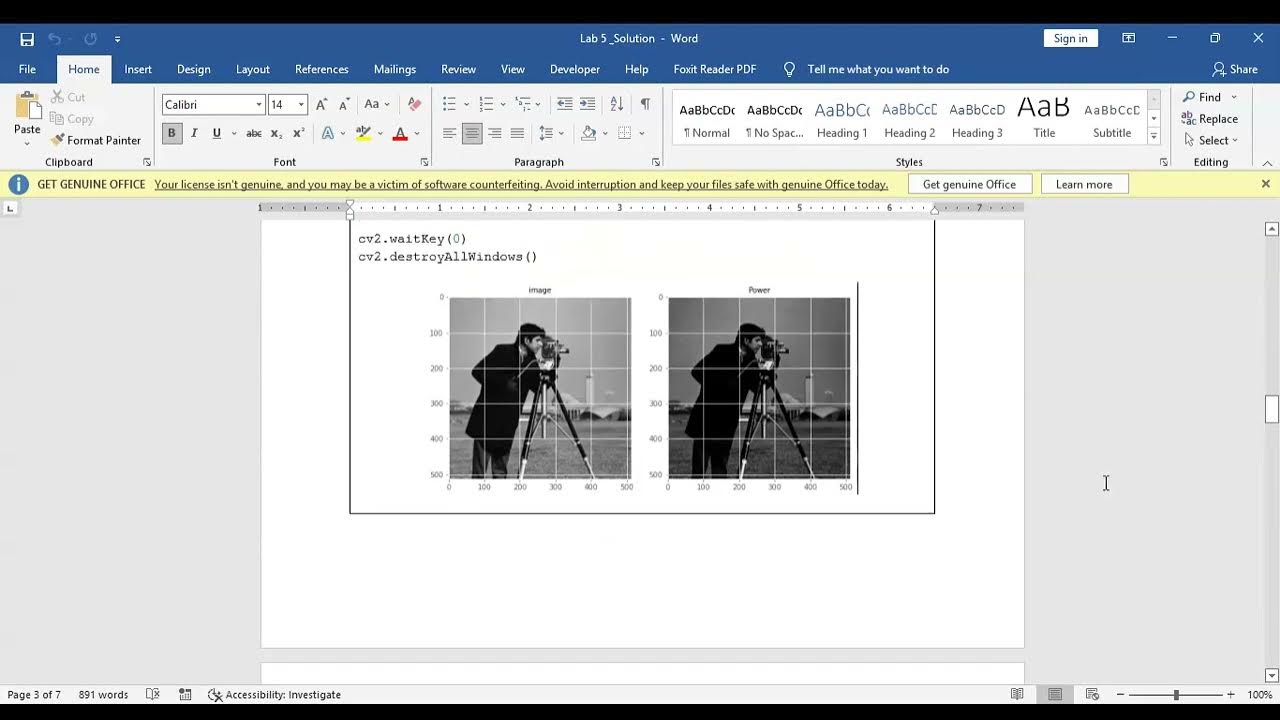The height and width of the screenshot is (720, 1280).
Task: Click the Learn more button
Action: click(1084, 184)
